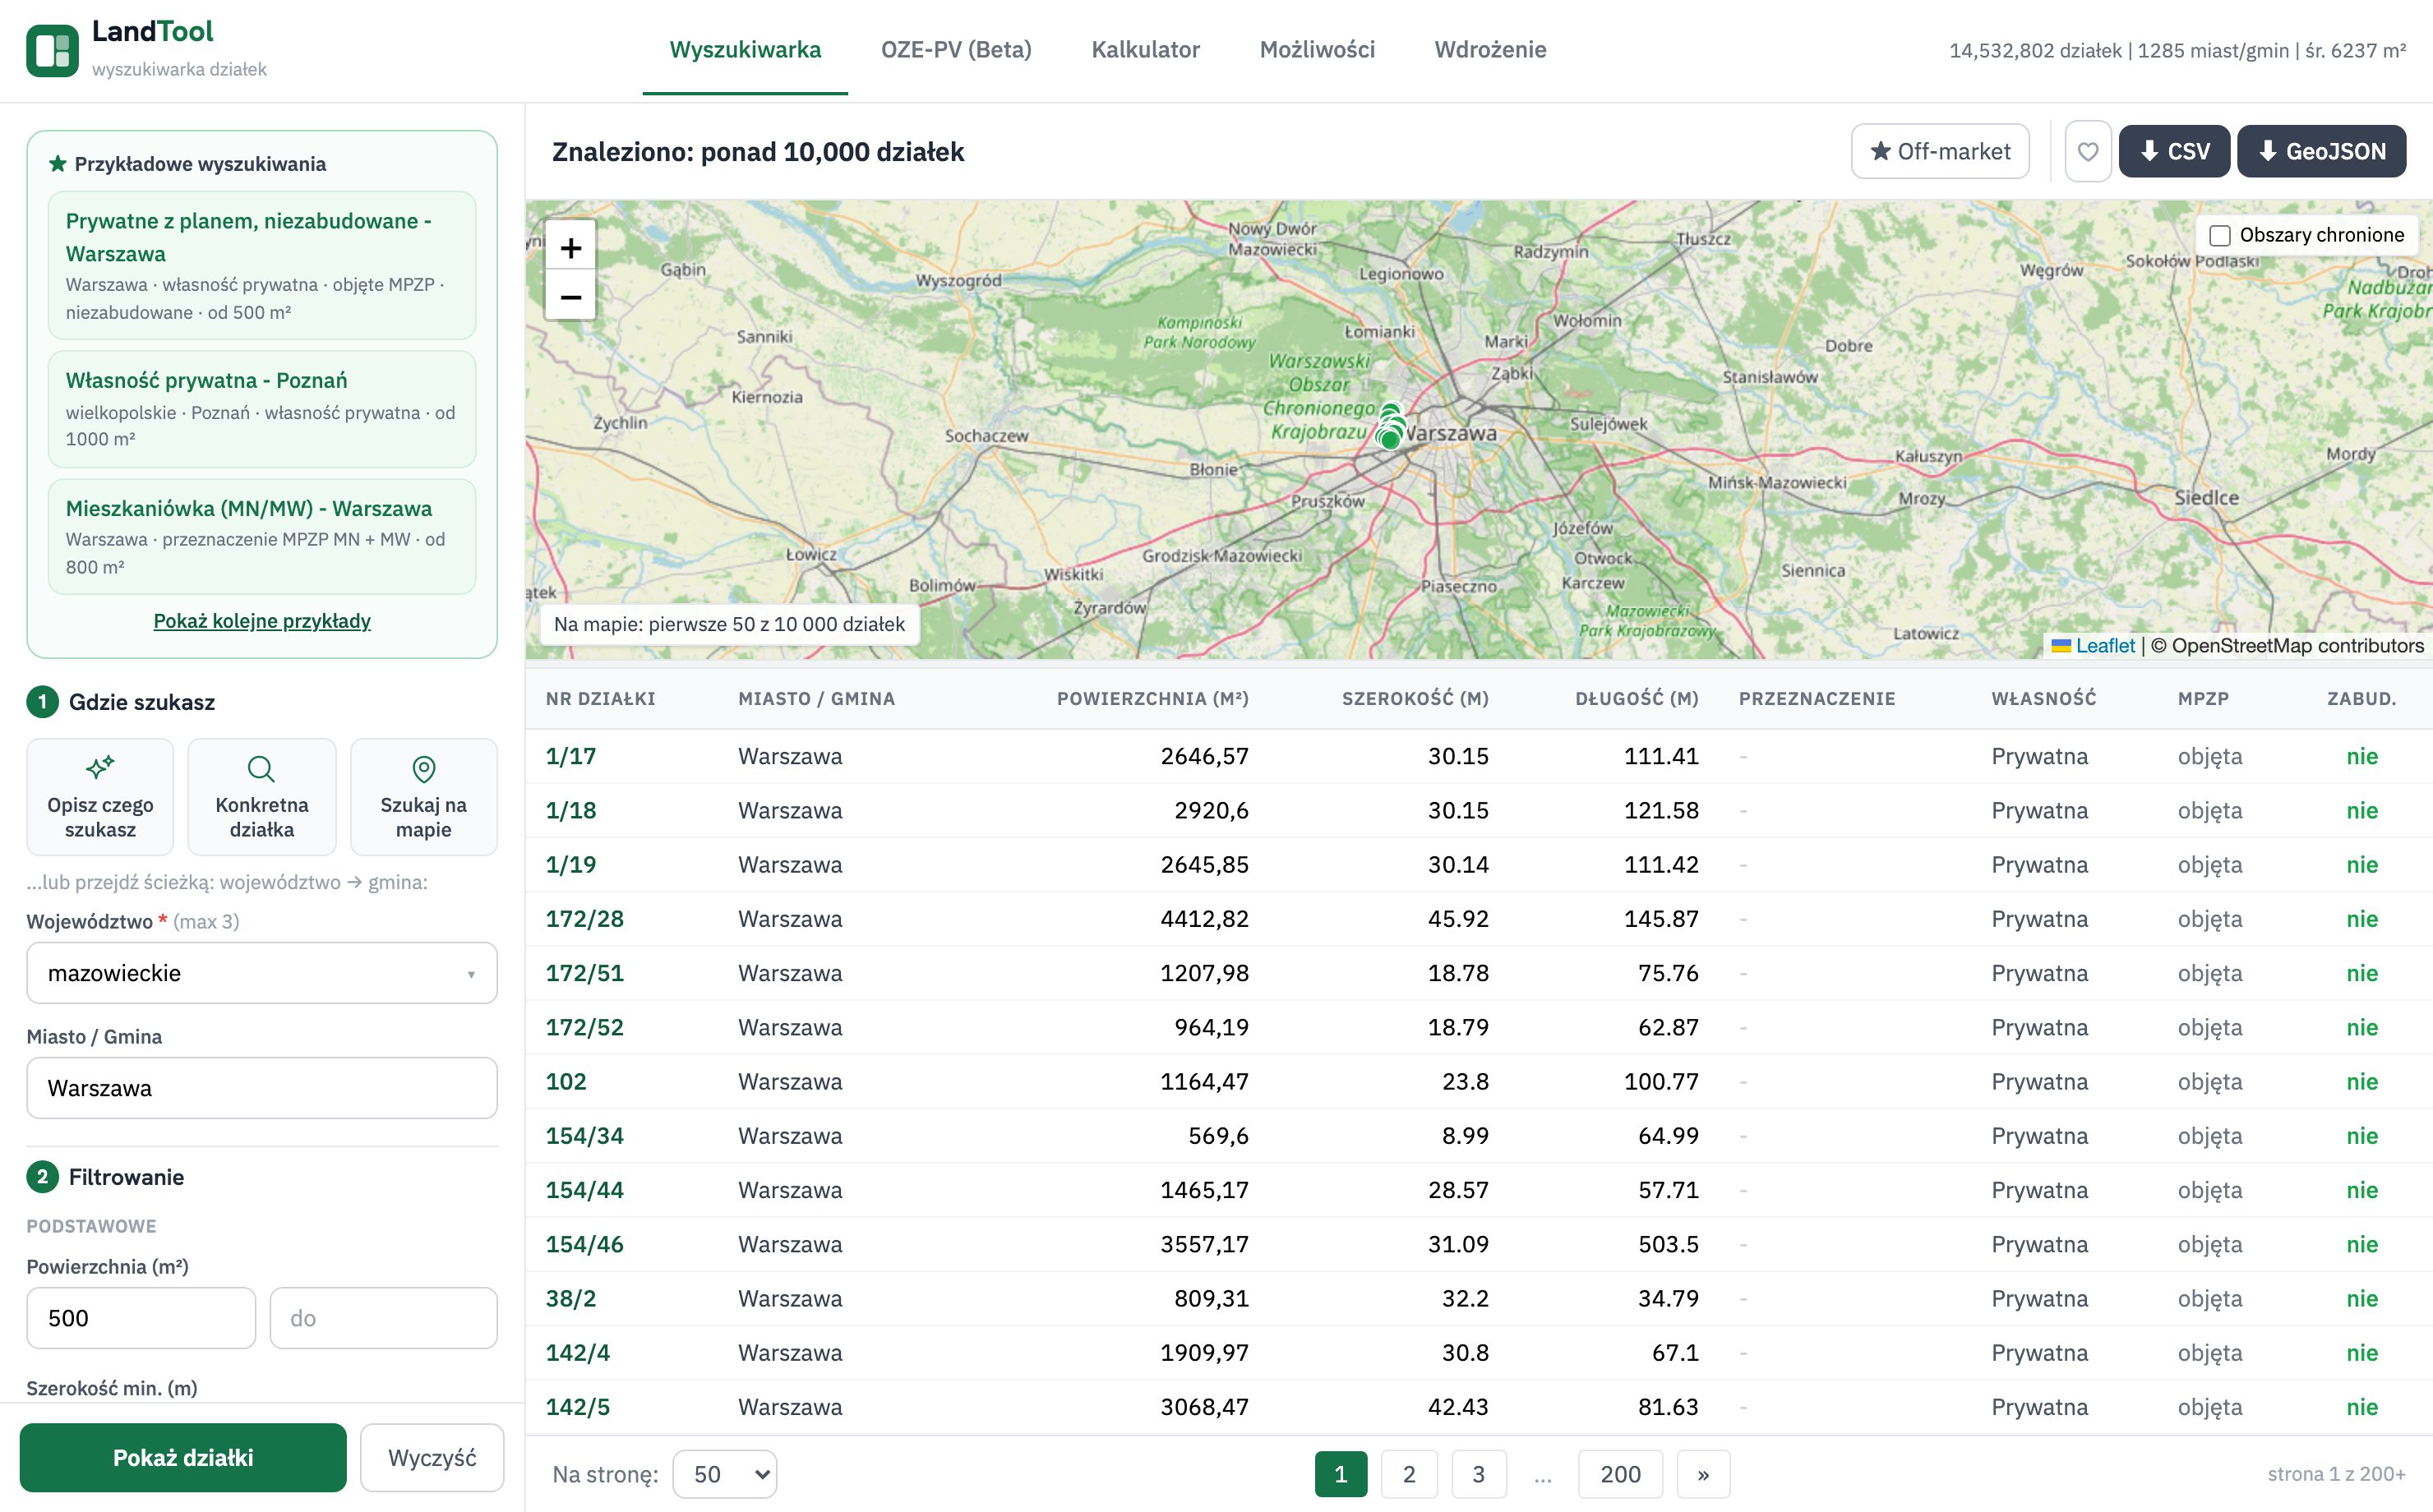2433x1512 pixels.
Task: Open the Możliwości tab
Action: tap(1317, 50)
